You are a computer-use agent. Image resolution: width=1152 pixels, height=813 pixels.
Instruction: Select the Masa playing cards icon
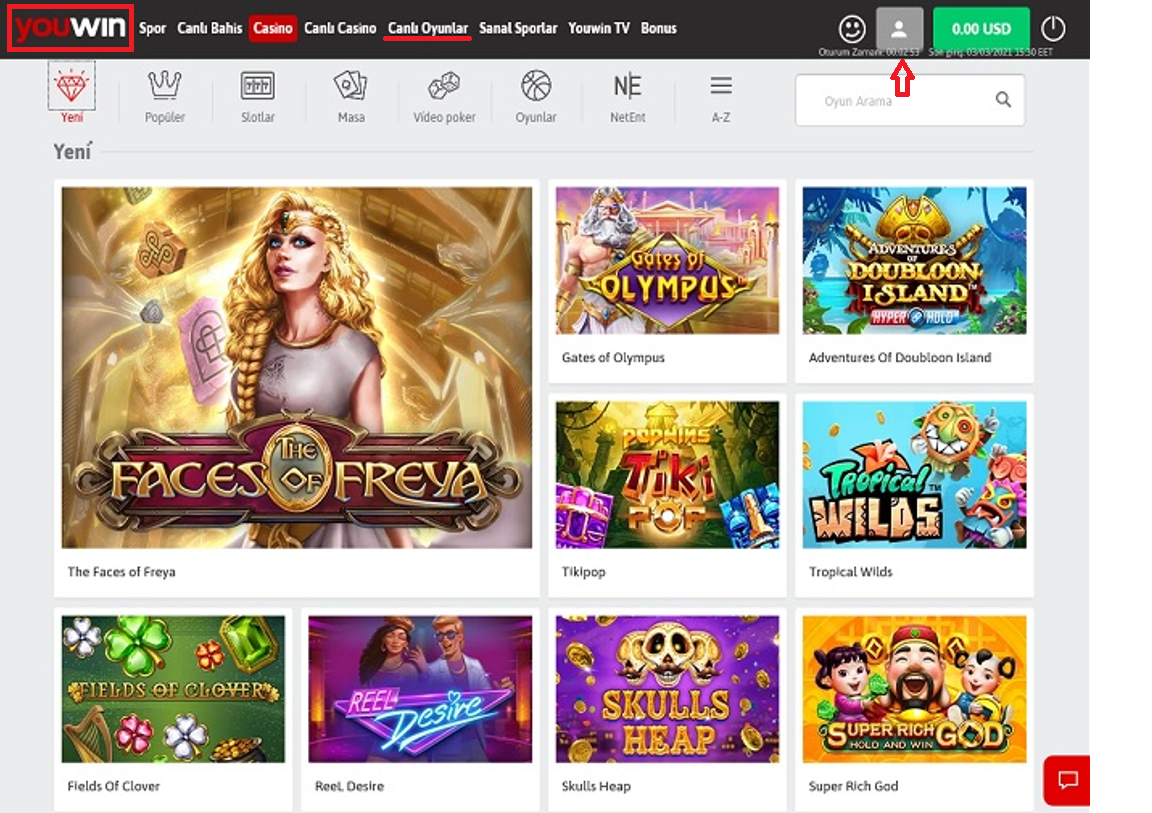[x=350, y=85]
